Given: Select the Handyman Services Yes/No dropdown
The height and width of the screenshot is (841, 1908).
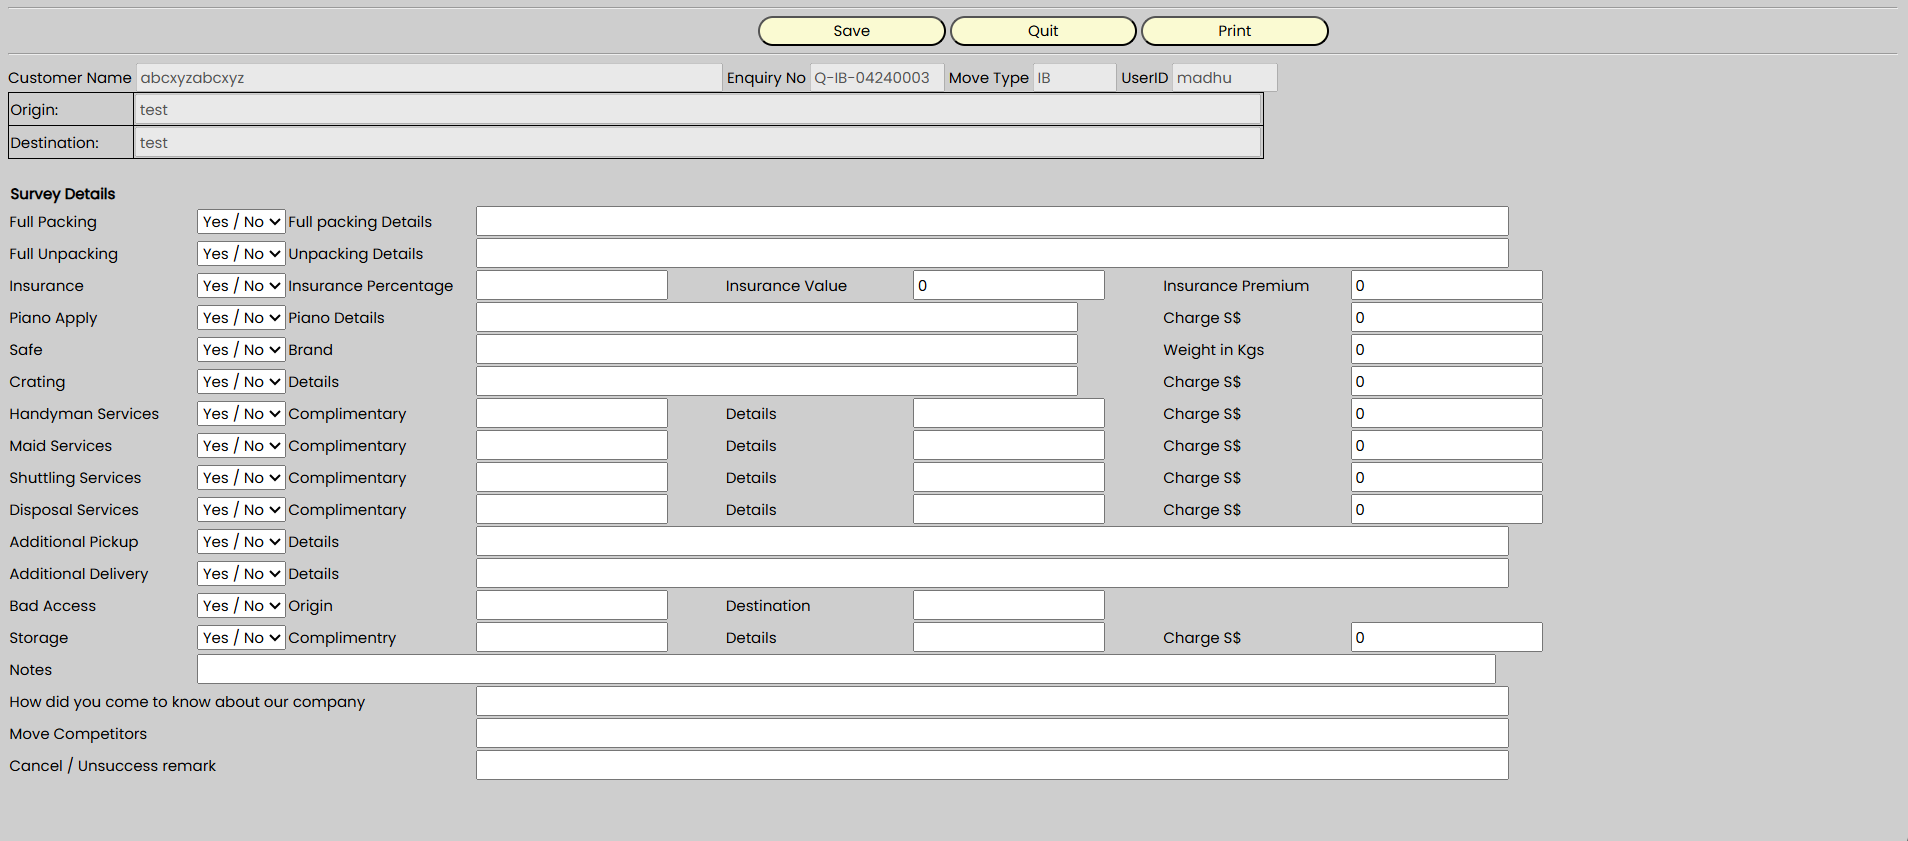Looking at the screenshot, I should [x=241, y=414].
